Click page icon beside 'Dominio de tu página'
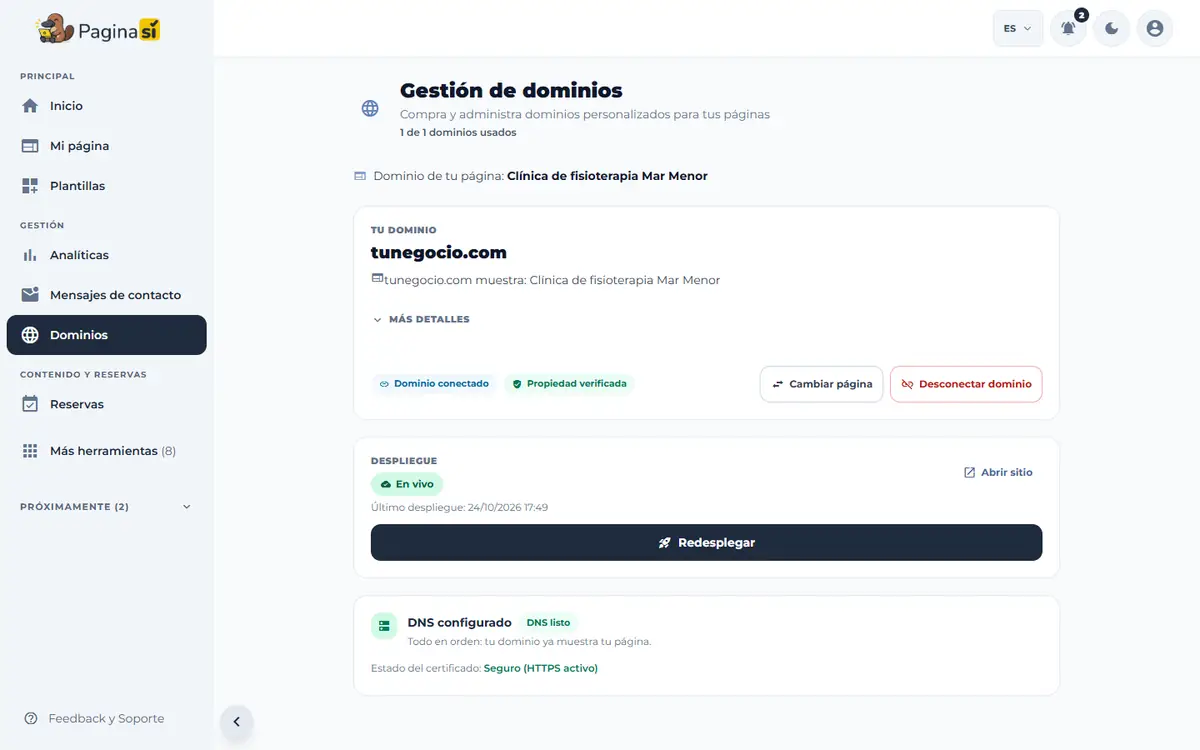This screenshot has height=750, width=1200. pos(360,176)
